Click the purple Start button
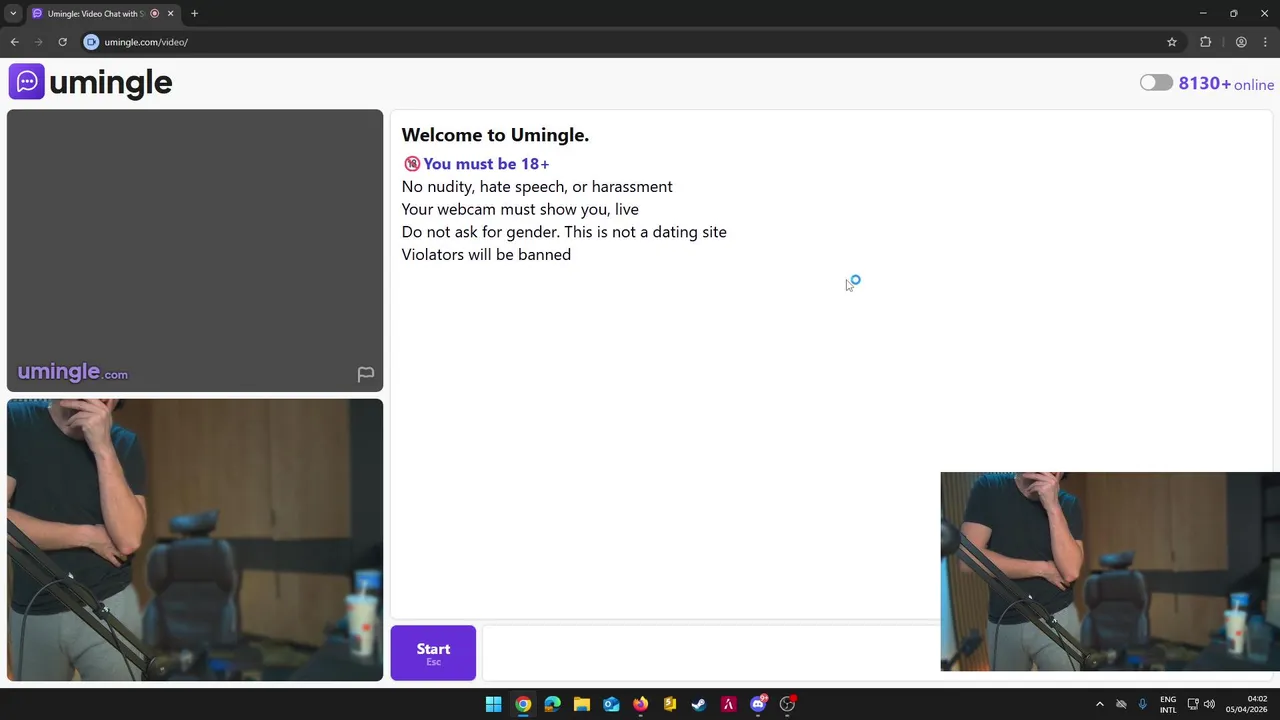The height and width of the screenshot is (720, 1280). (x=433, y=653)
